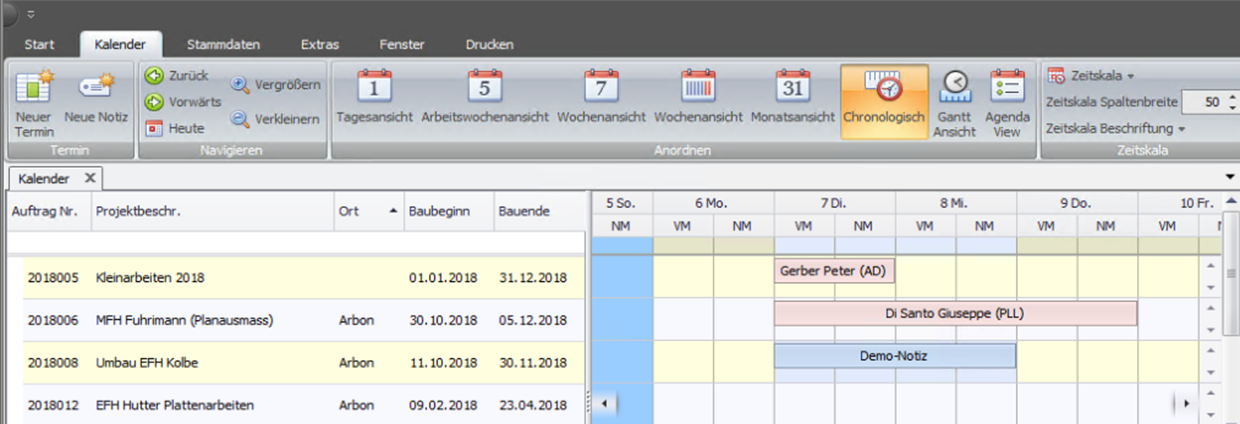Click the down arrow in Umbau EFH Kolbe row

click(x=1210, y=372)
